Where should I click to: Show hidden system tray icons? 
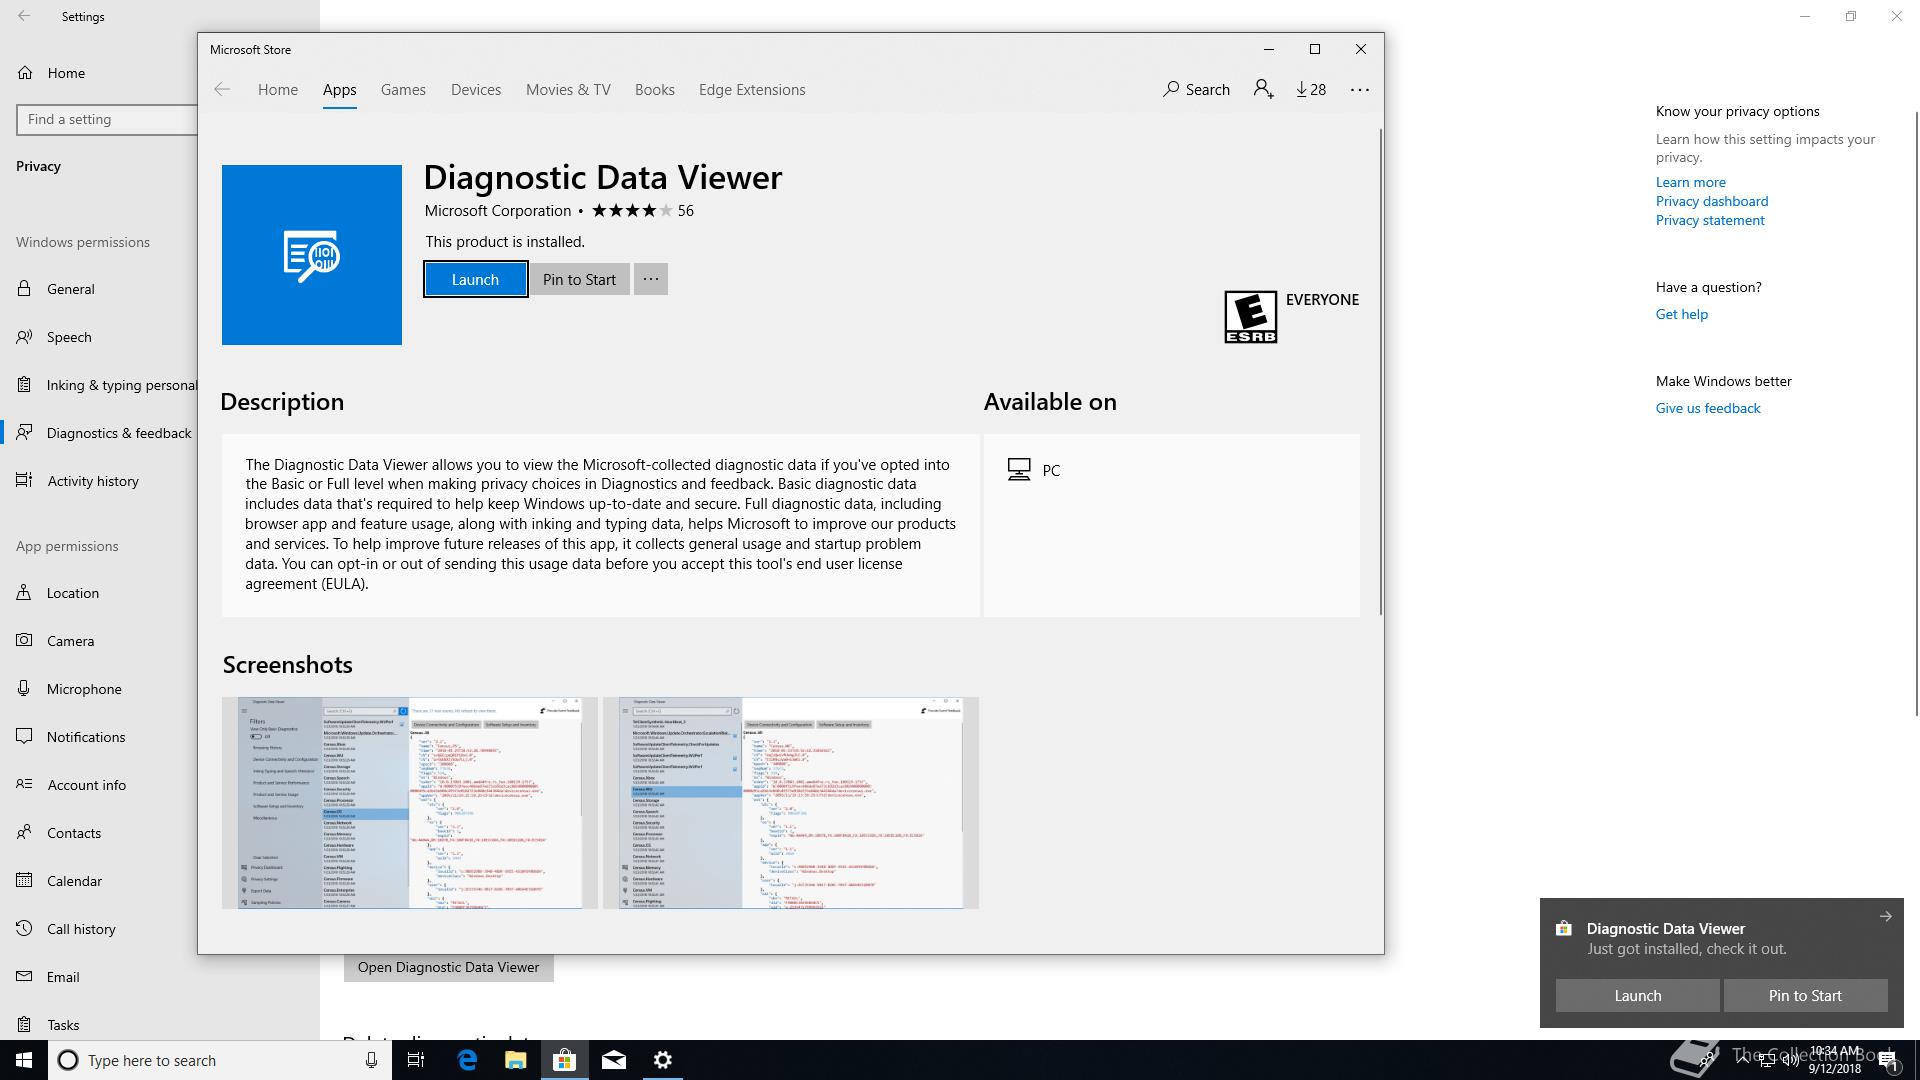(x=1743, y=1058)
